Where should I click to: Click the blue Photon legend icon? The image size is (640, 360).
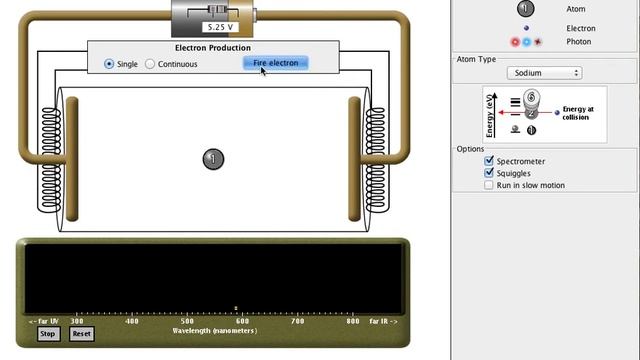tap(527, 42)
